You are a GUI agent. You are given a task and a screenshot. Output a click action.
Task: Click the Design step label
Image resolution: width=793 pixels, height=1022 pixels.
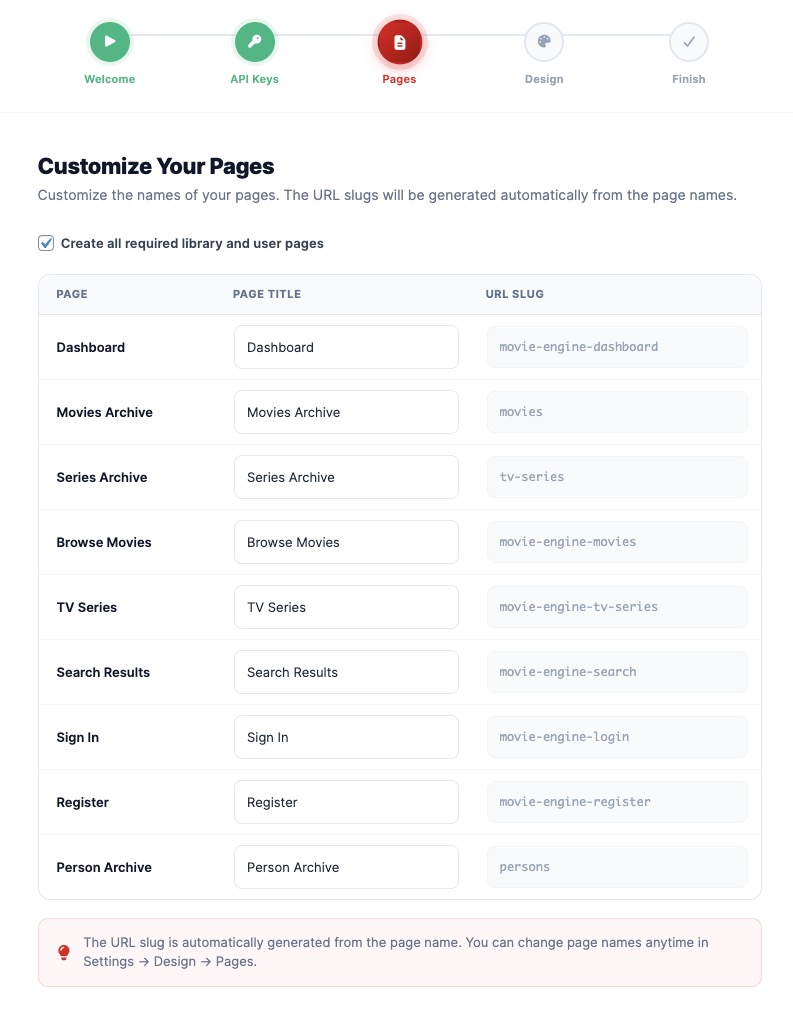pos(544,79)
